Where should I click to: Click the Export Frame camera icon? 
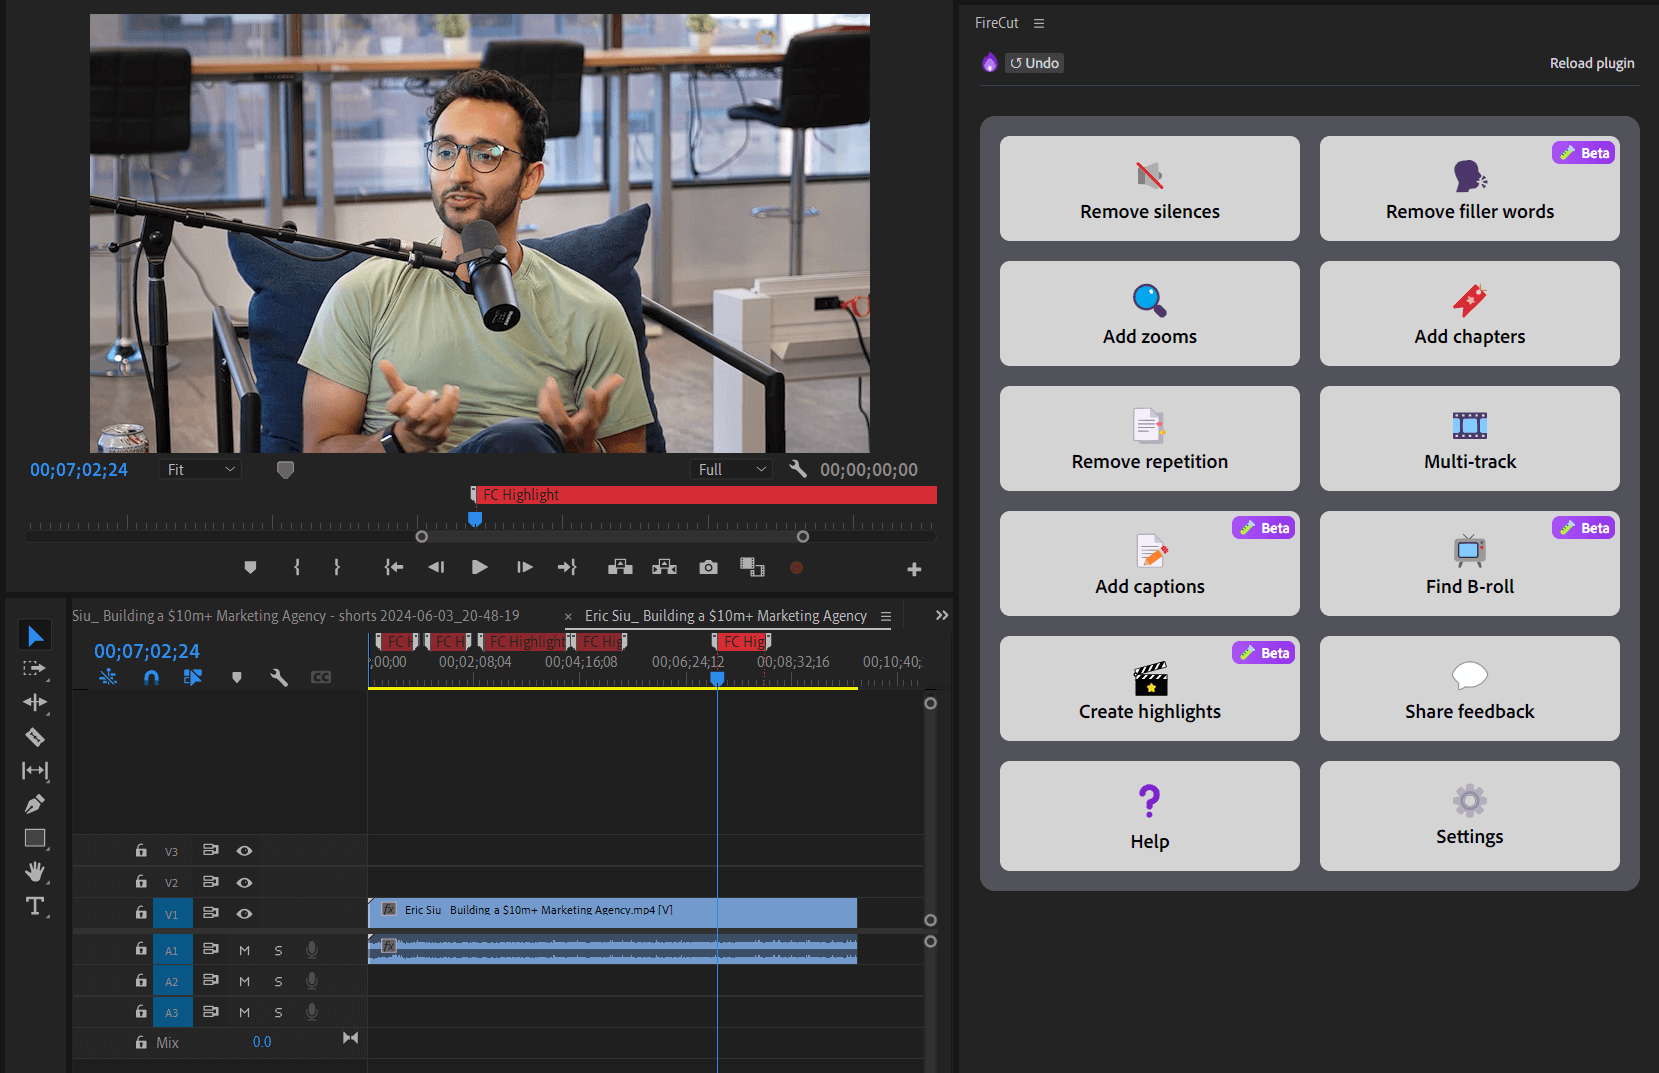tap(708, 567)
